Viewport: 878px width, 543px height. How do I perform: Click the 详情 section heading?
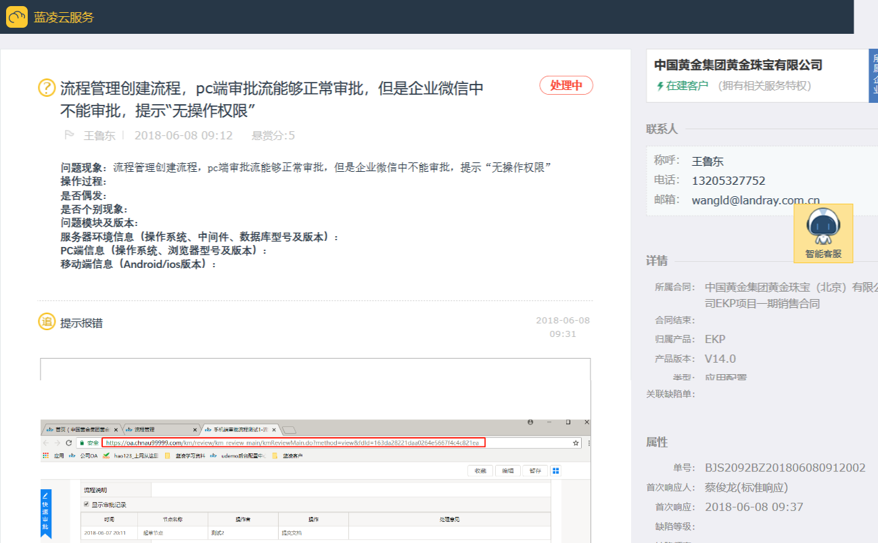point(656,261)
